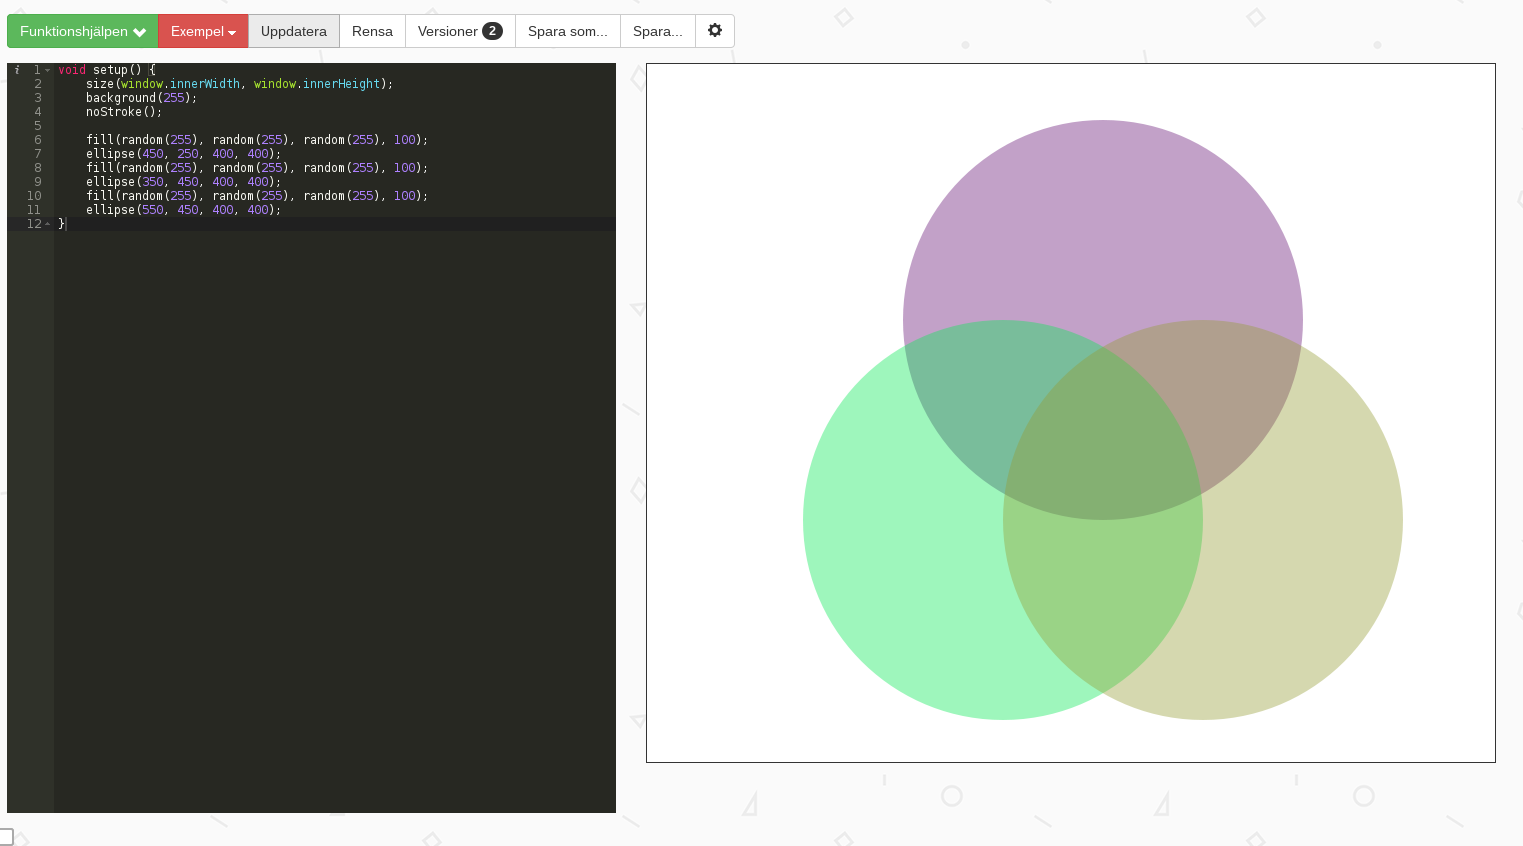The image size is (1523, 846).
Task: Click the ellipse(350, 450, 400, 400) line
Action: 183,182
